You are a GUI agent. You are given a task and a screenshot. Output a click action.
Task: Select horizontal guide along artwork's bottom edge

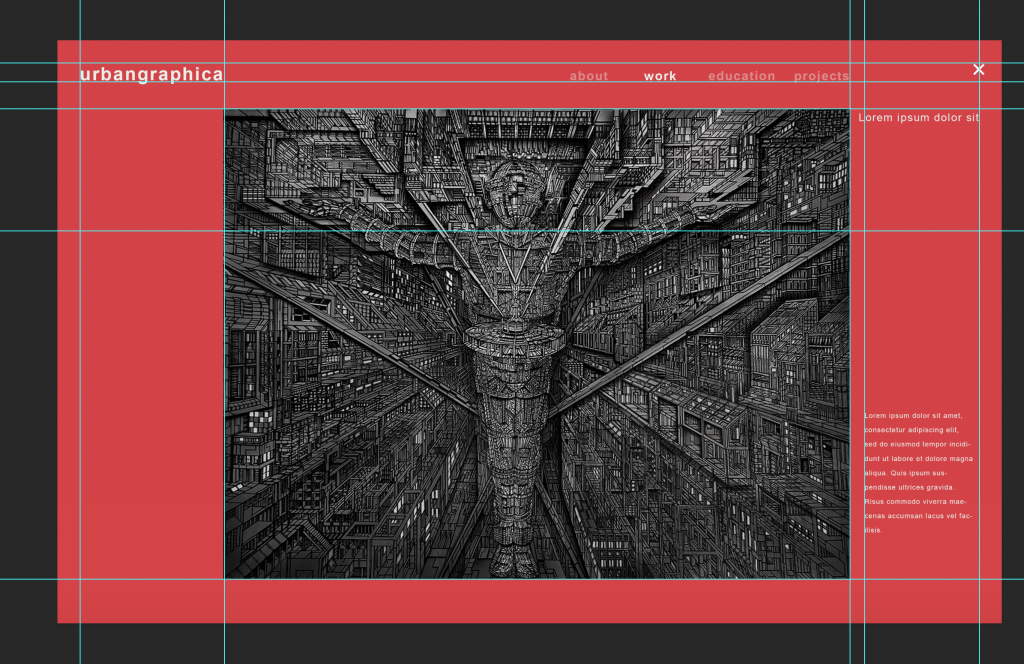400,579
